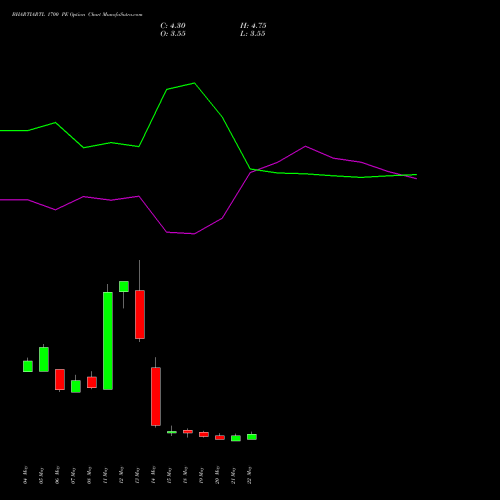The height and width of the screenshot is (500, 500).
Task: Click the 14 May date label
Action: pyautogui.click(x=154, y=475)
